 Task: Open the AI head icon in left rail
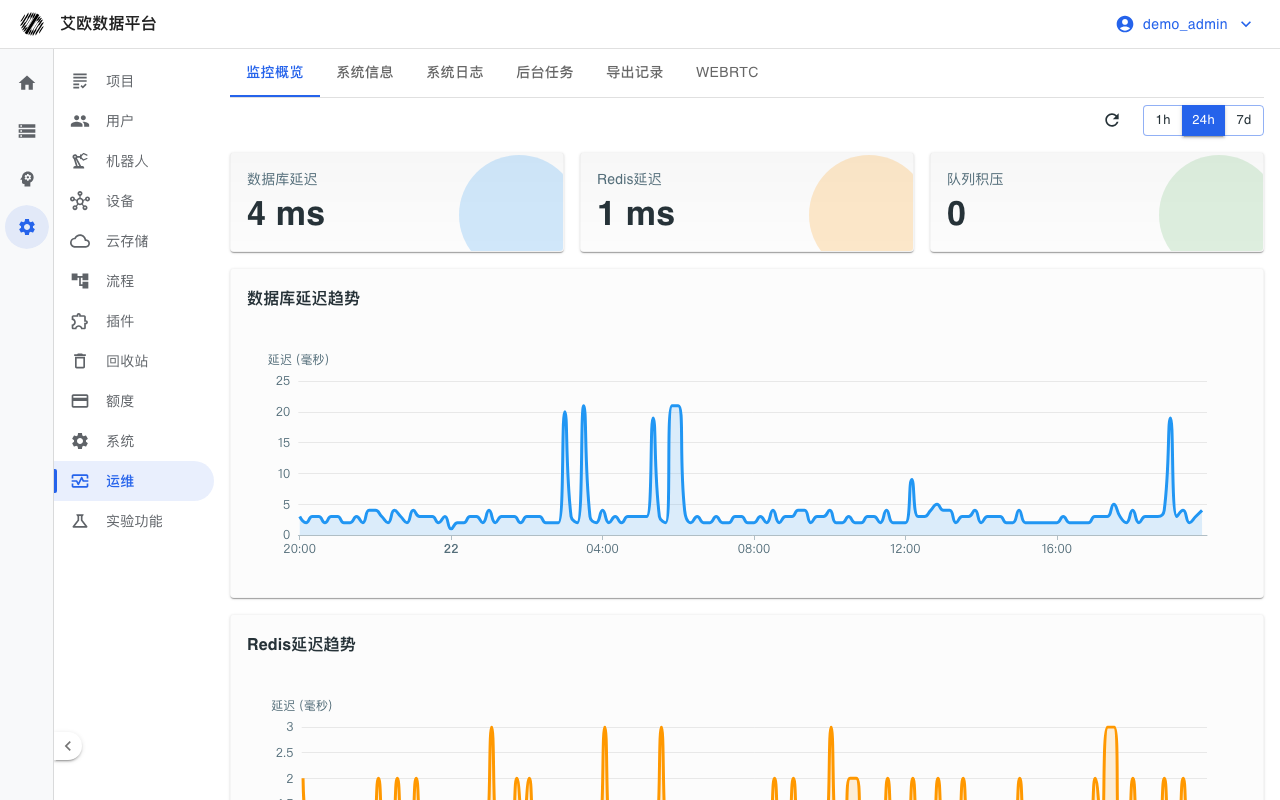point(27,179)
